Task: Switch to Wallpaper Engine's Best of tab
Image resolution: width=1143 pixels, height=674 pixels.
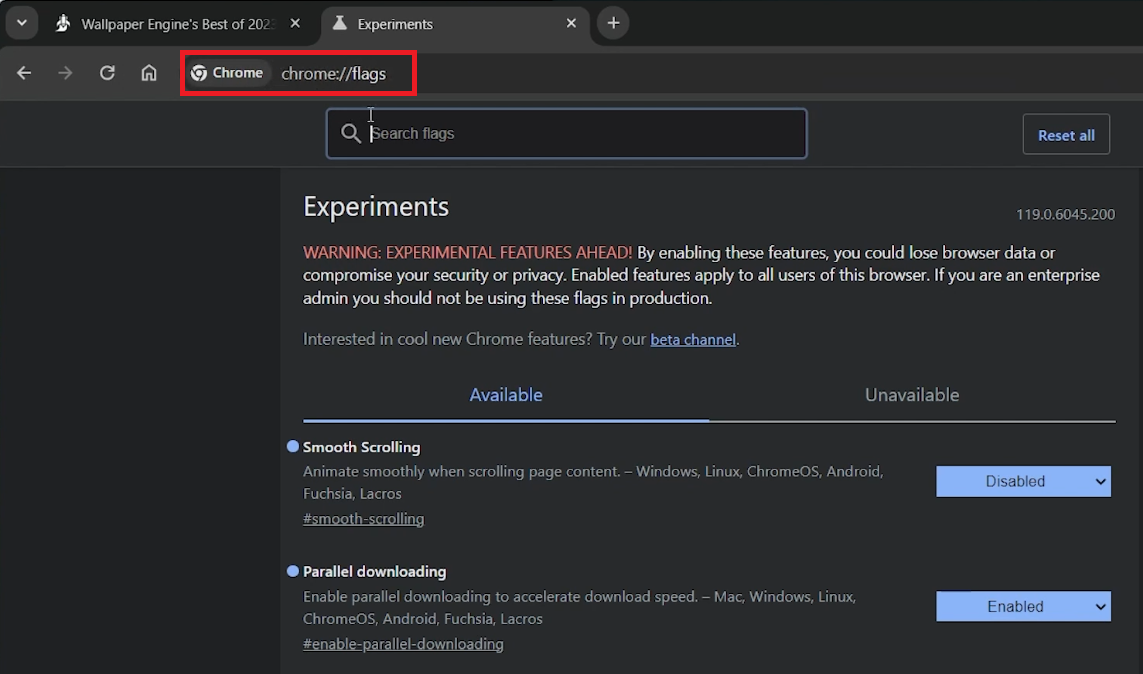Action: (178, 24)
